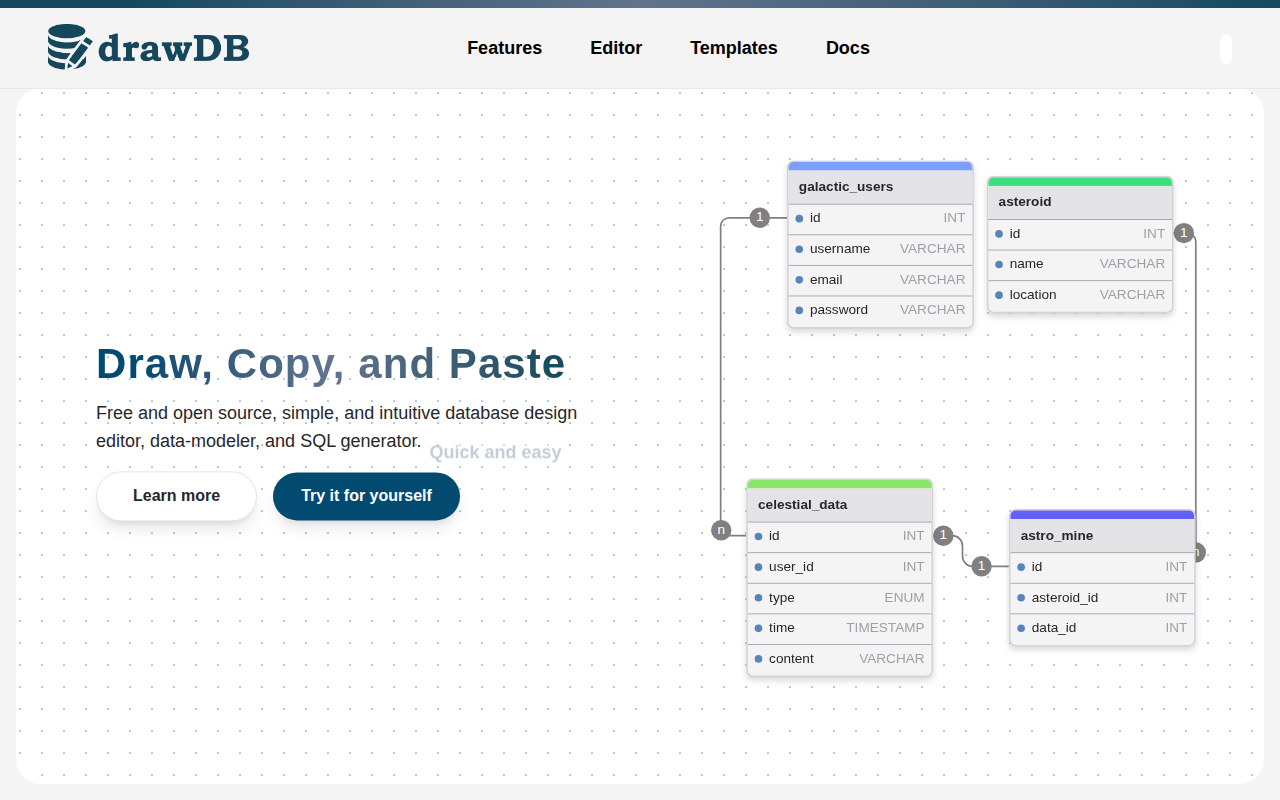Click the username field in galactic_users
The image size is (1280, 800).
(x=880, y=249)
